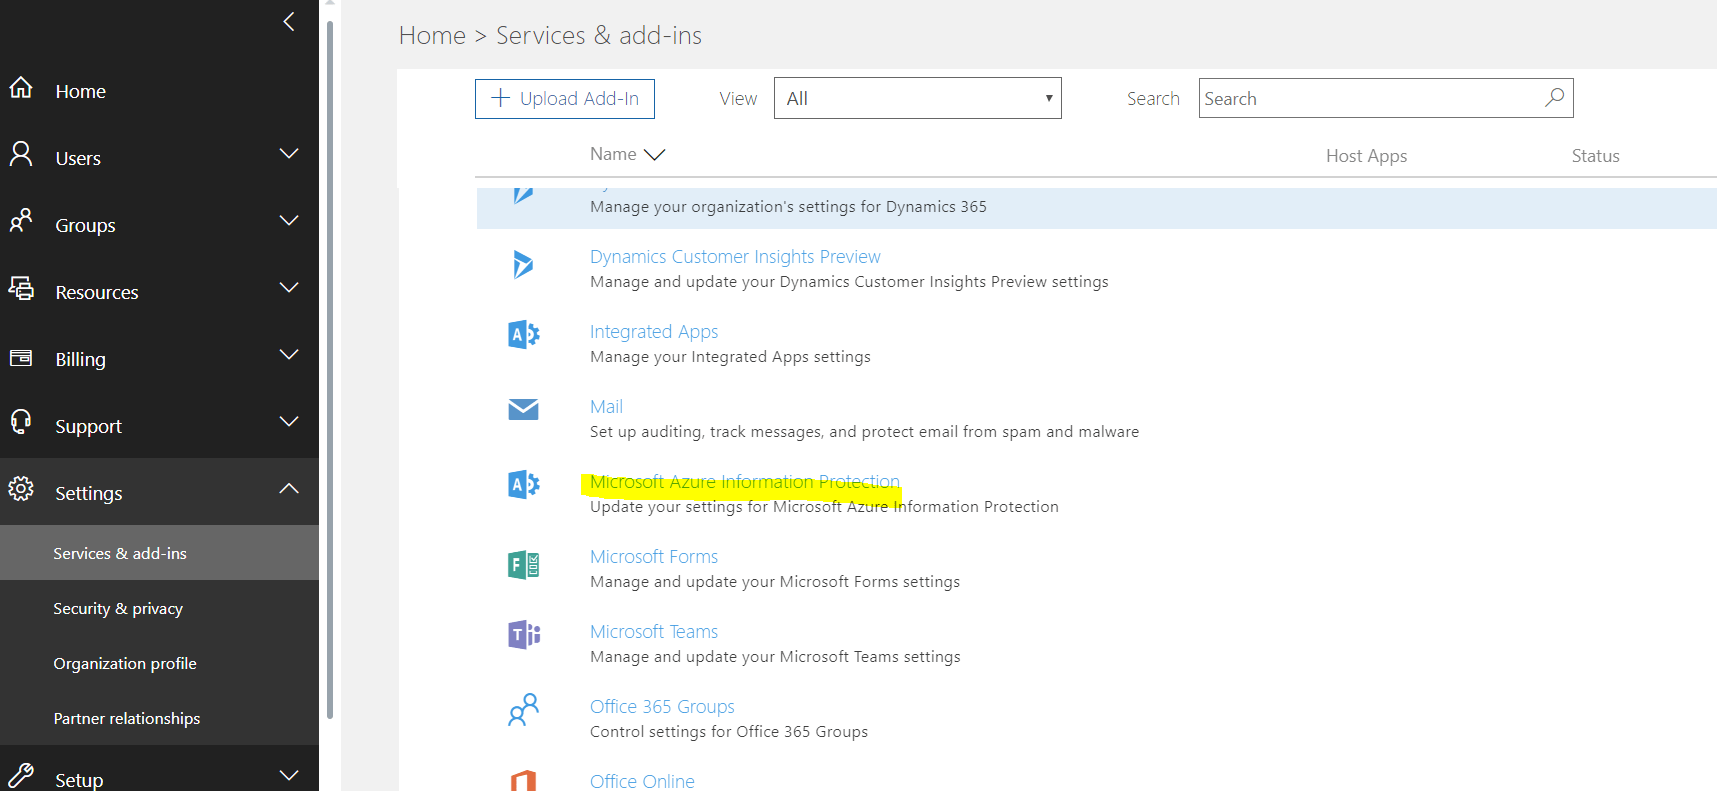Expand the Groups menu chevron
1717x791 pixels.
(289, 221)
